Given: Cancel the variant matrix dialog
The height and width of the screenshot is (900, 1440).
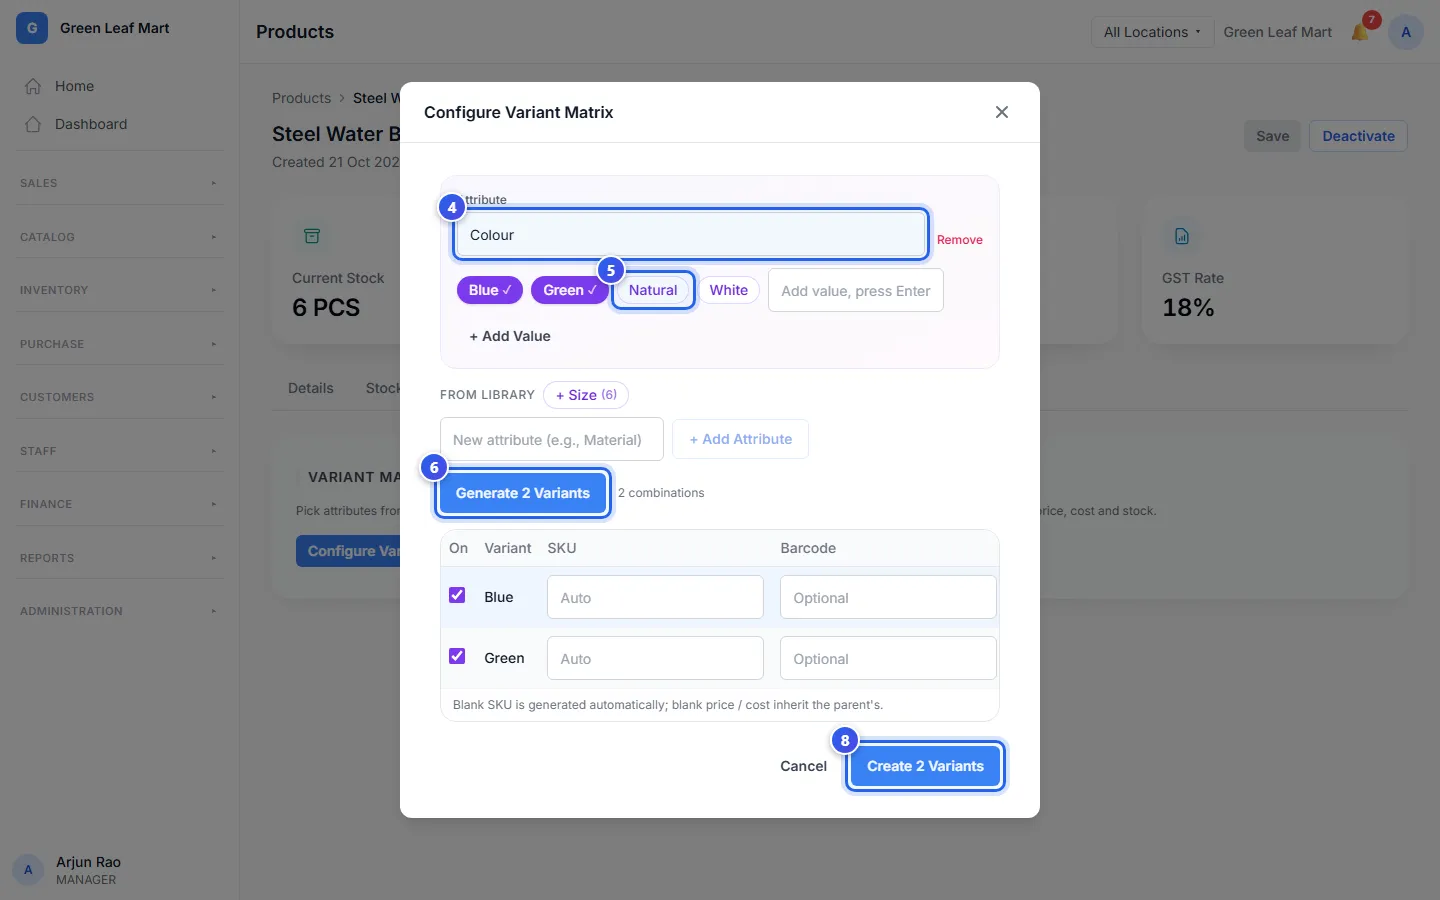Looking at the screenshot, I should click(803, 766).
